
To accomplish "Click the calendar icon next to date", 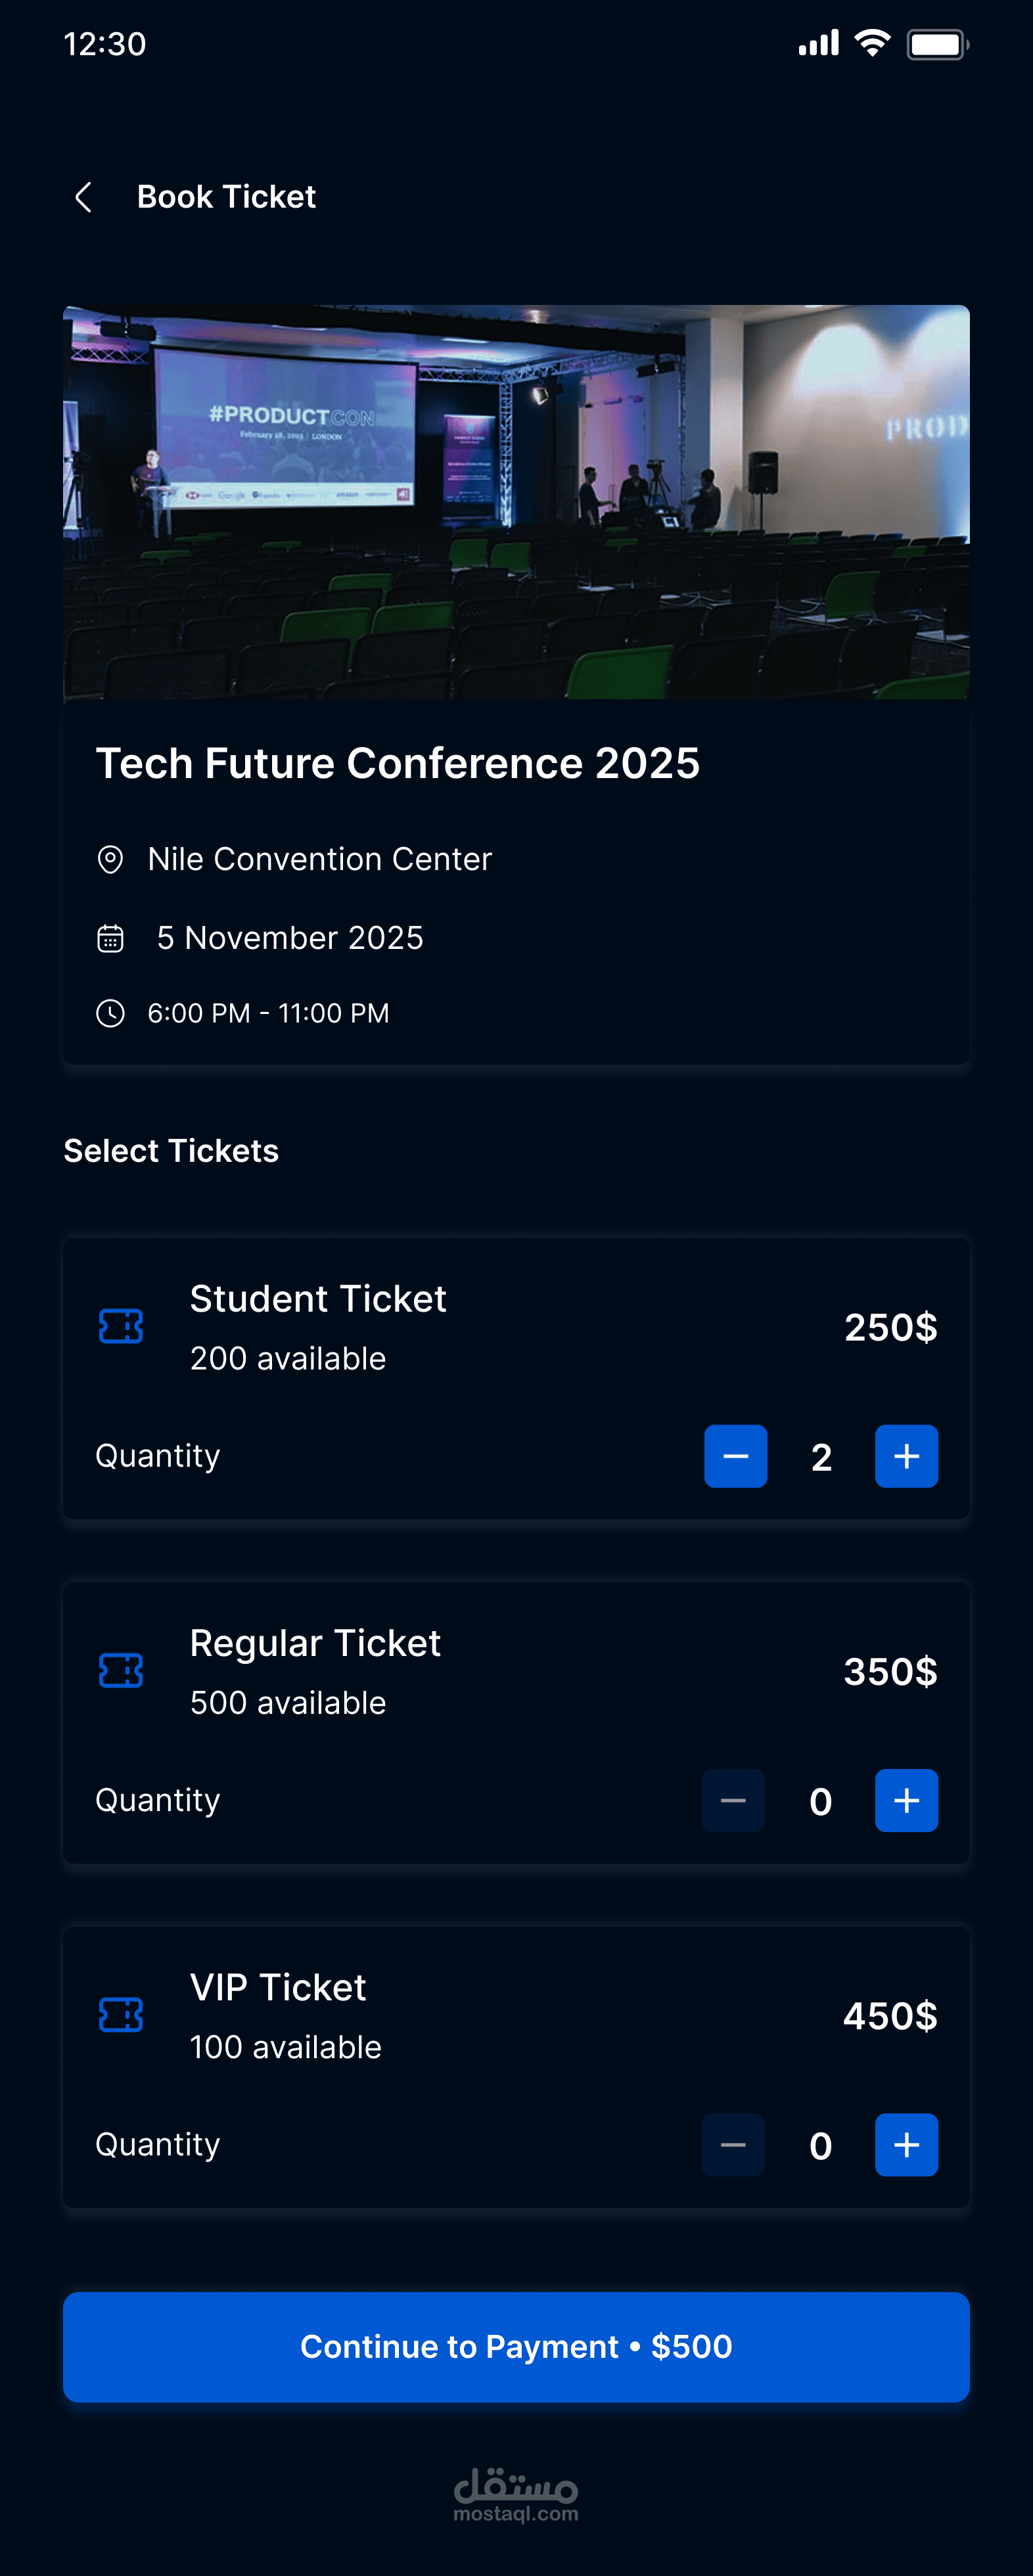I will [110, 938].
